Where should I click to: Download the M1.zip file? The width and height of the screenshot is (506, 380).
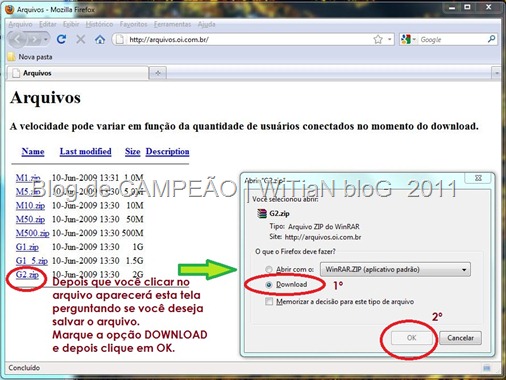tap(28, 178)
